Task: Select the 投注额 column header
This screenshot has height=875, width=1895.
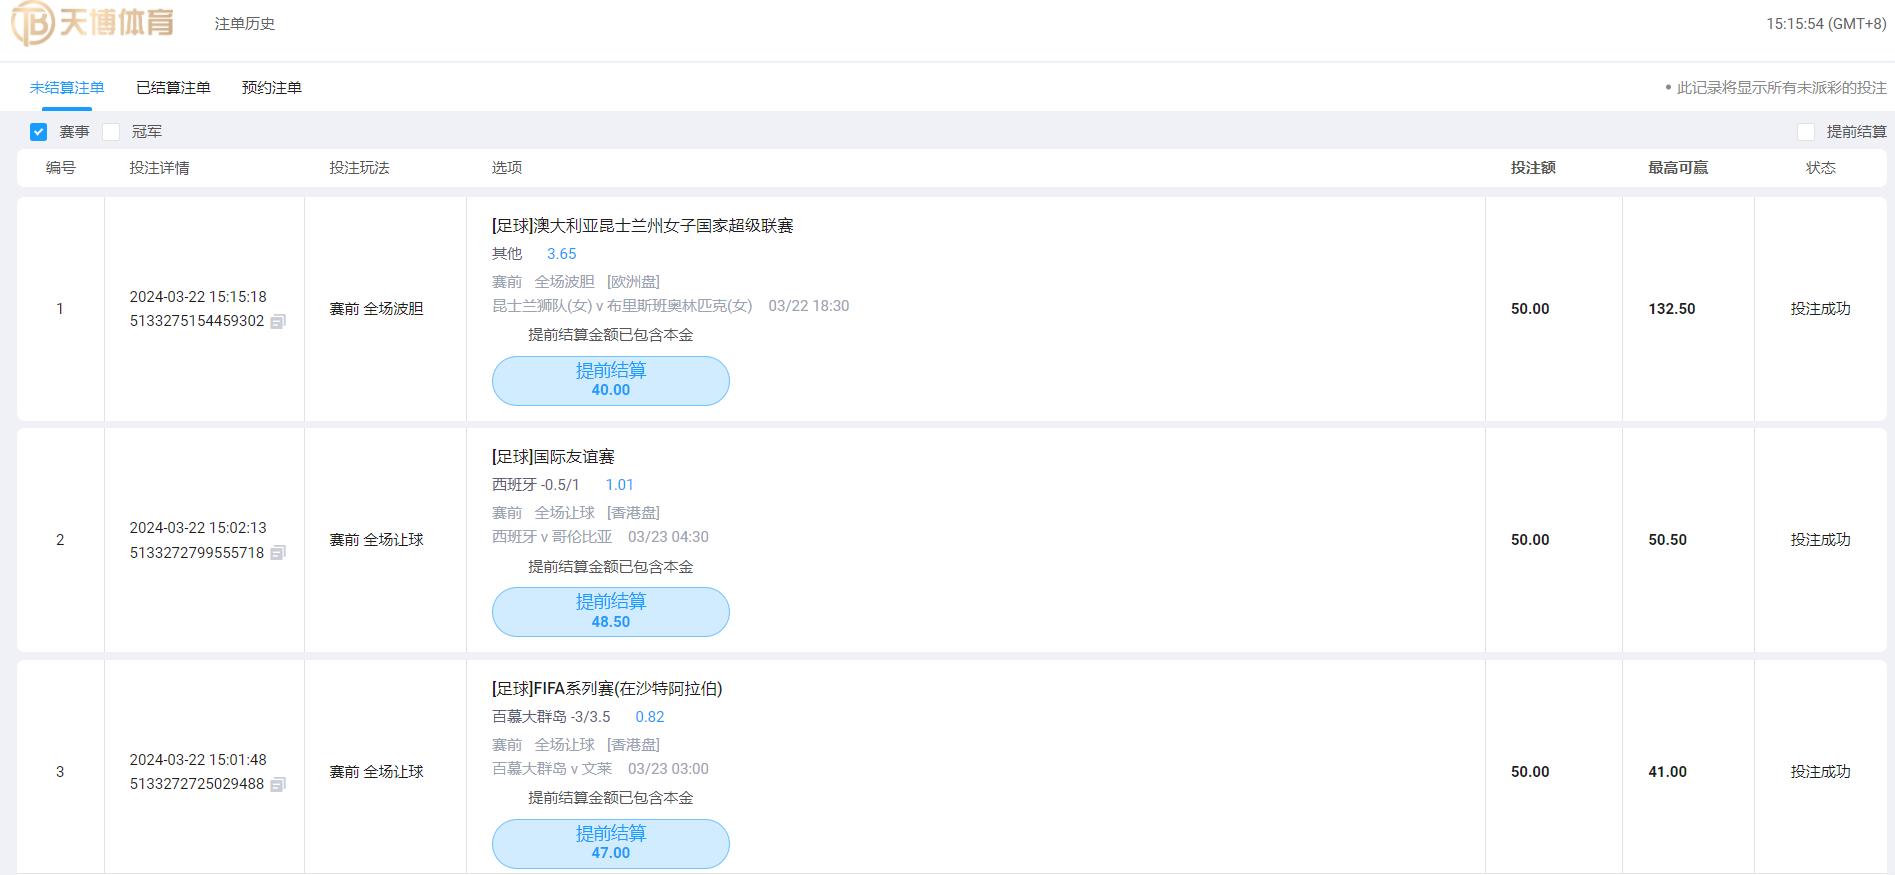Action: point(1533,168)
